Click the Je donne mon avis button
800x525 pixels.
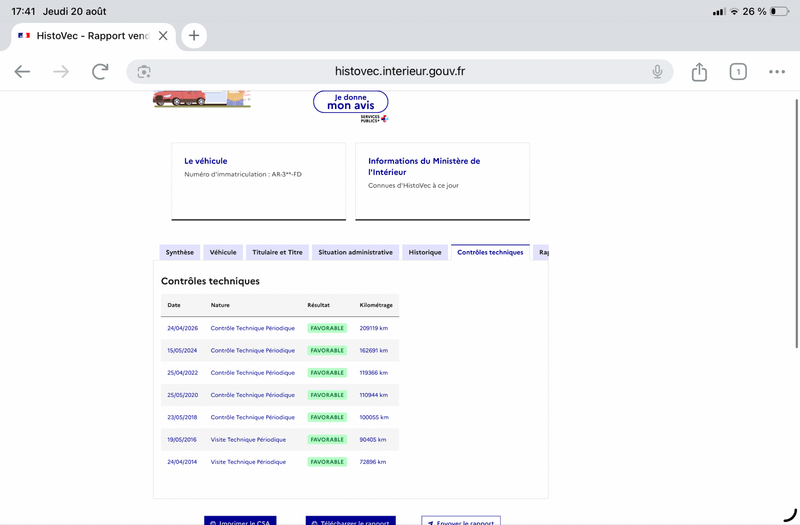351,102
